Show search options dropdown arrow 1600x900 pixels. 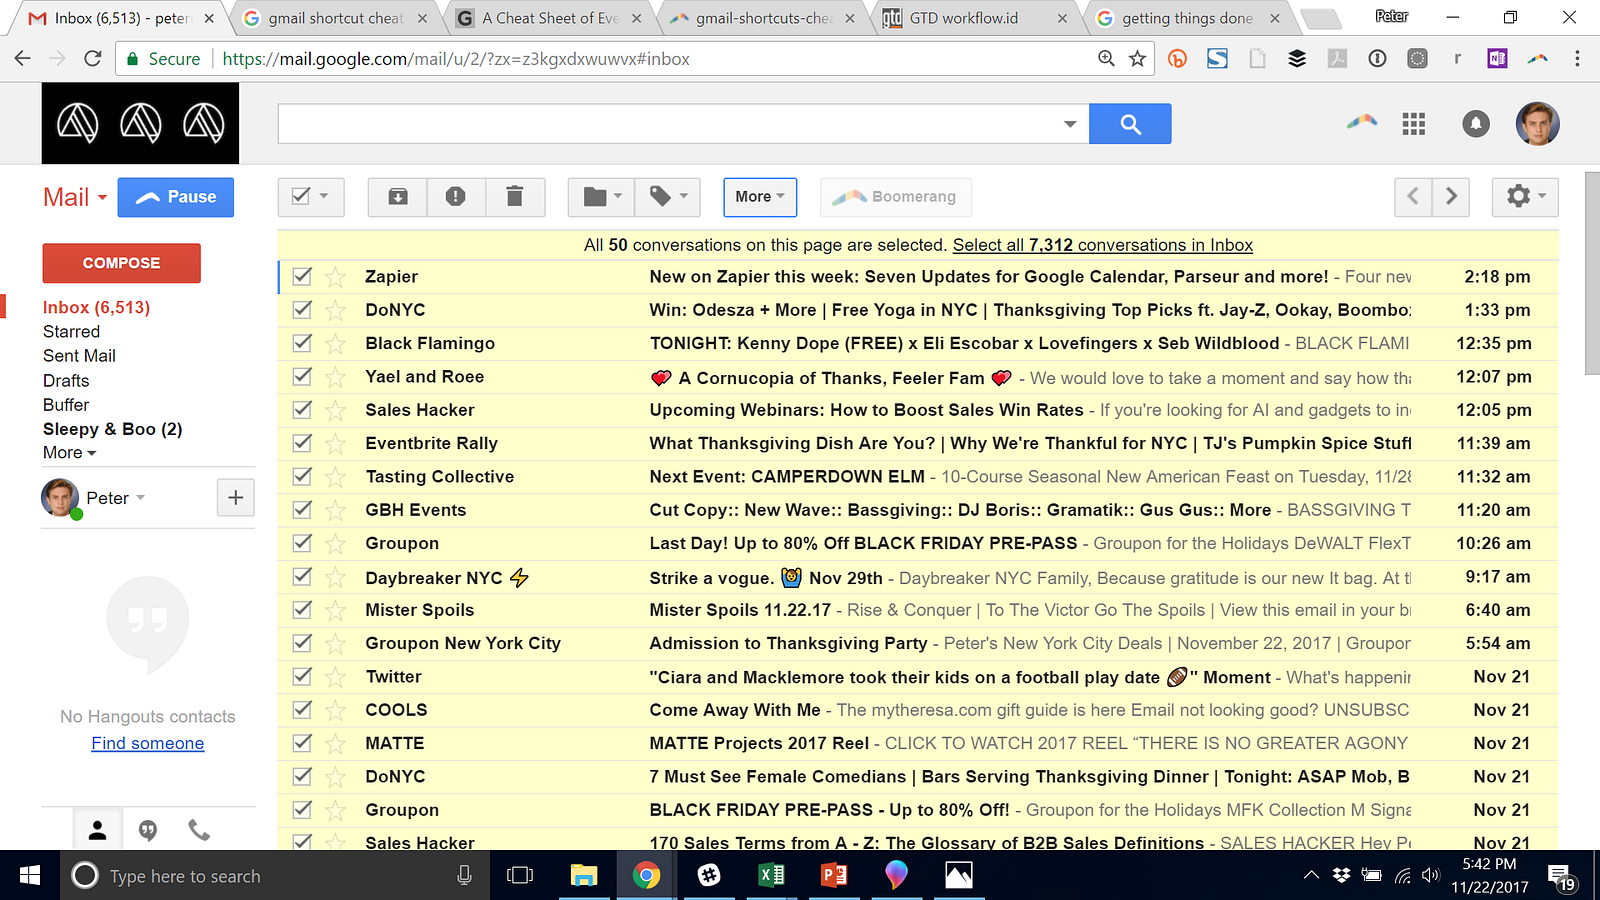coord(1070,124)
